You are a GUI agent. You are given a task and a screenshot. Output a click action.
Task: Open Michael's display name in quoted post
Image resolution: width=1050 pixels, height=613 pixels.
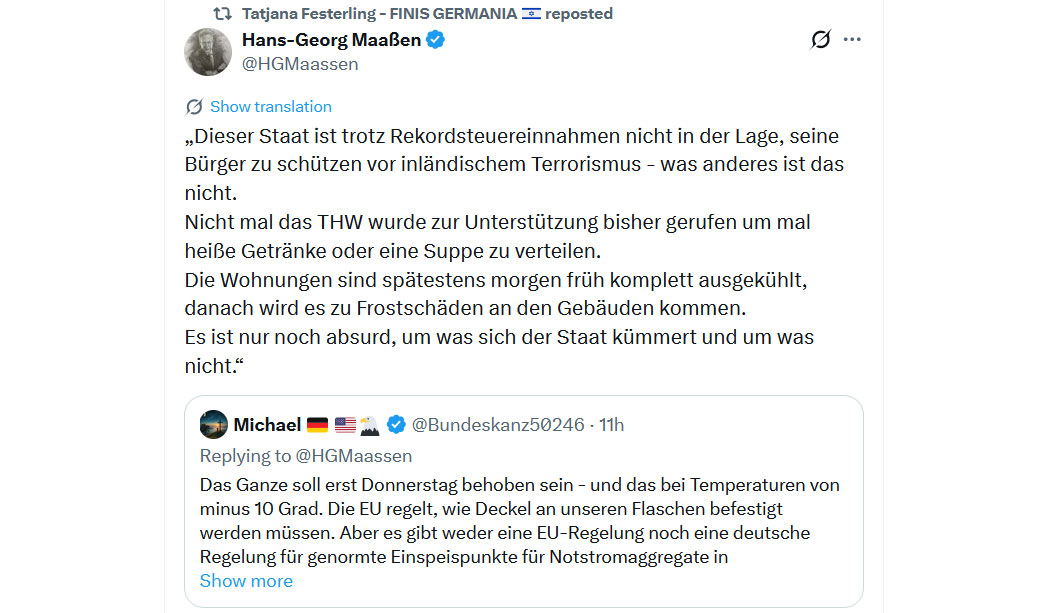(267, 425)
